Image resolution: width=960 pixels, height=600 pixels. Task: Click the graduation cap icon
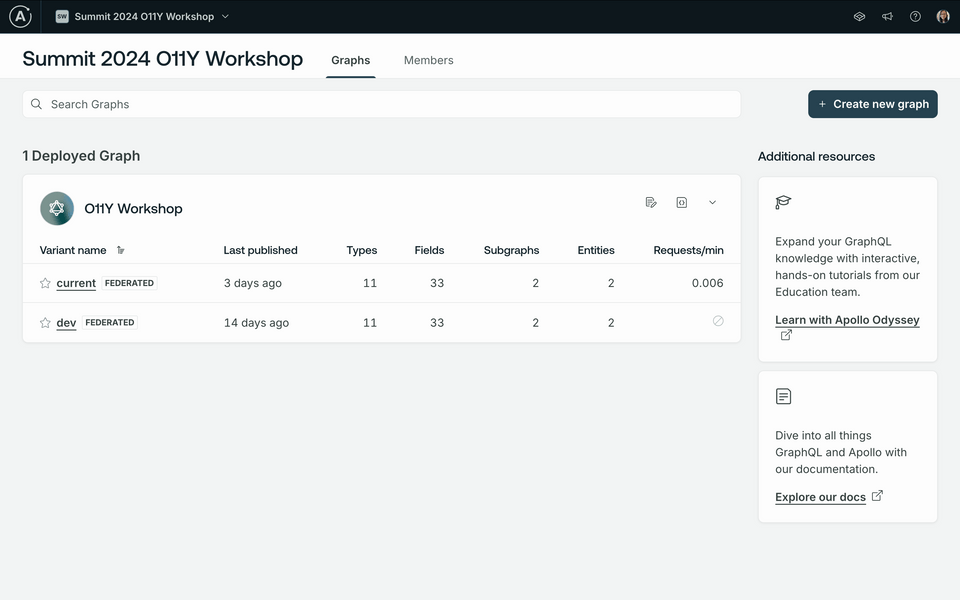coord(783,202)
